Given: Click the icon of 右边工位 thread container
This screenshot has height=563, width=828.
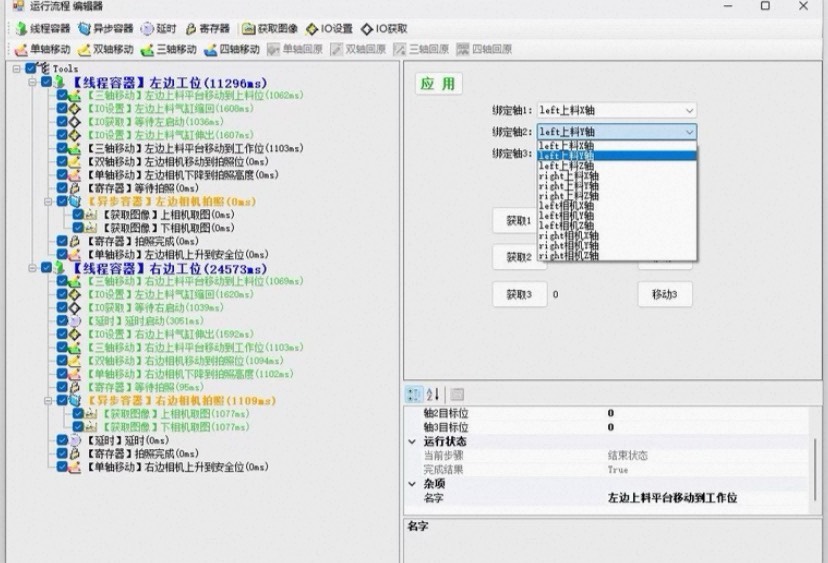Looking at the screenshot, I should click(60, 268).
